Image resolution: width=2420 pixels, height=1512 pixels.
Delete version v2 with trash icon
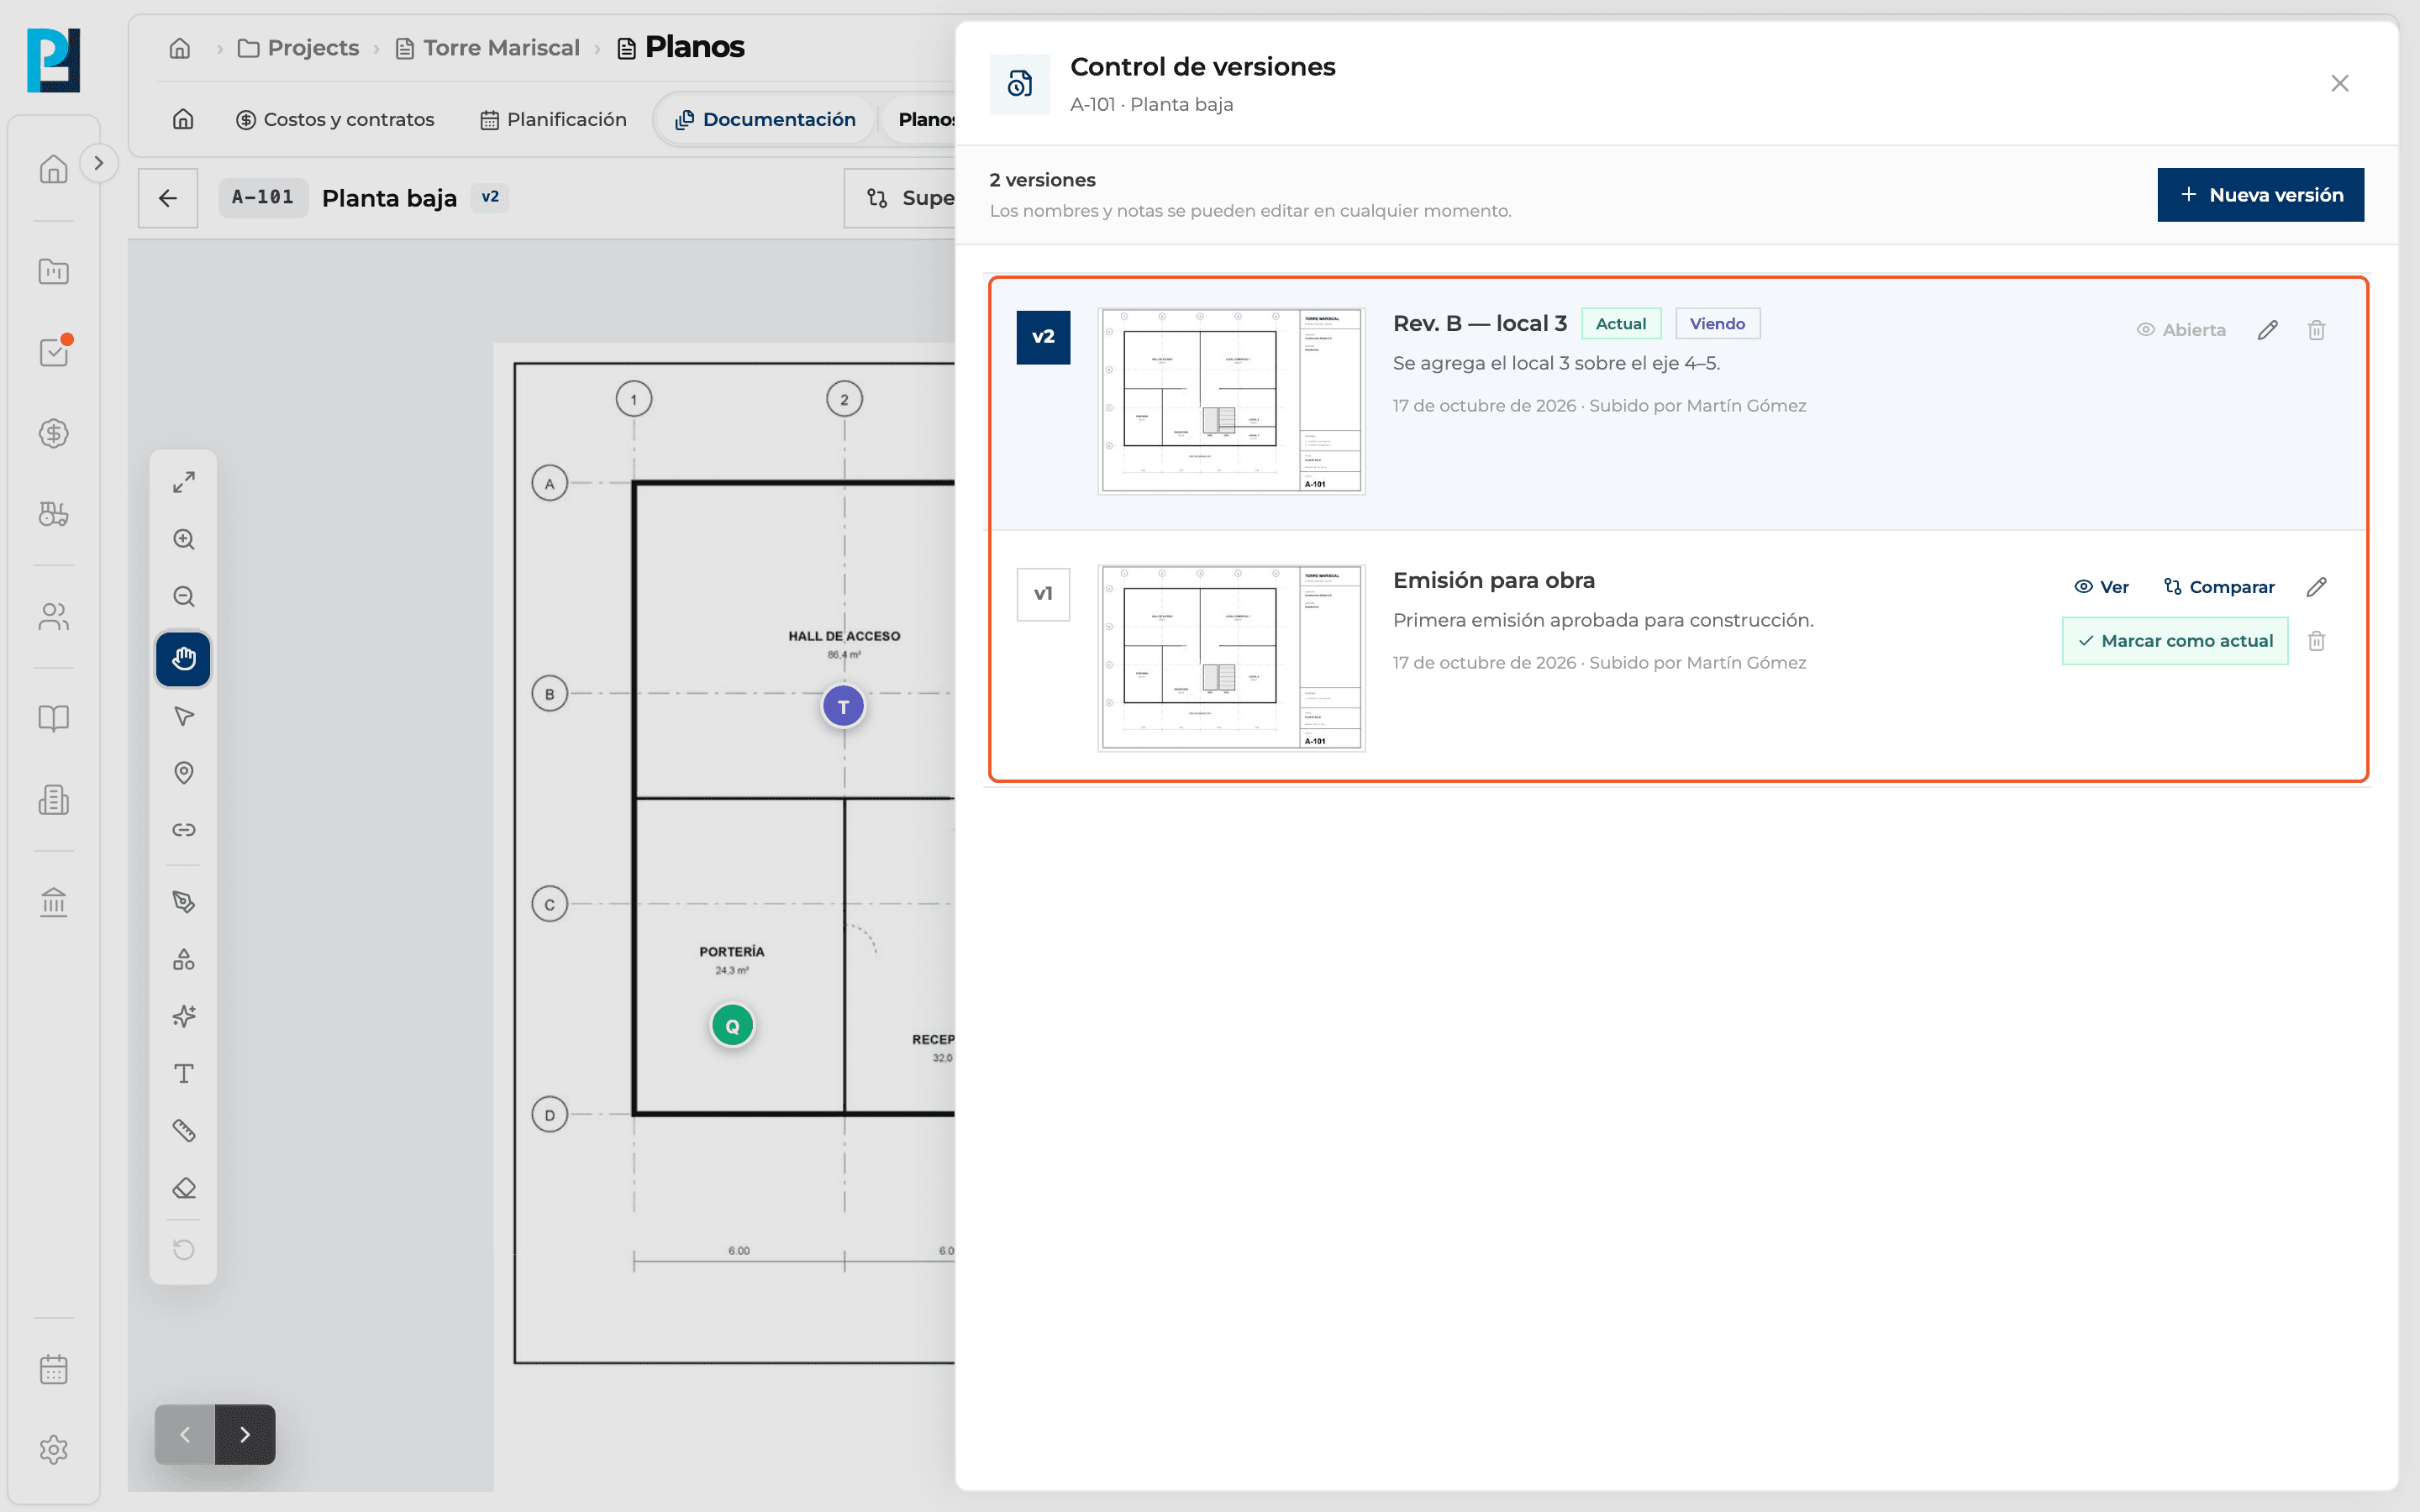pyautogui.click(x=2316, y=330)
